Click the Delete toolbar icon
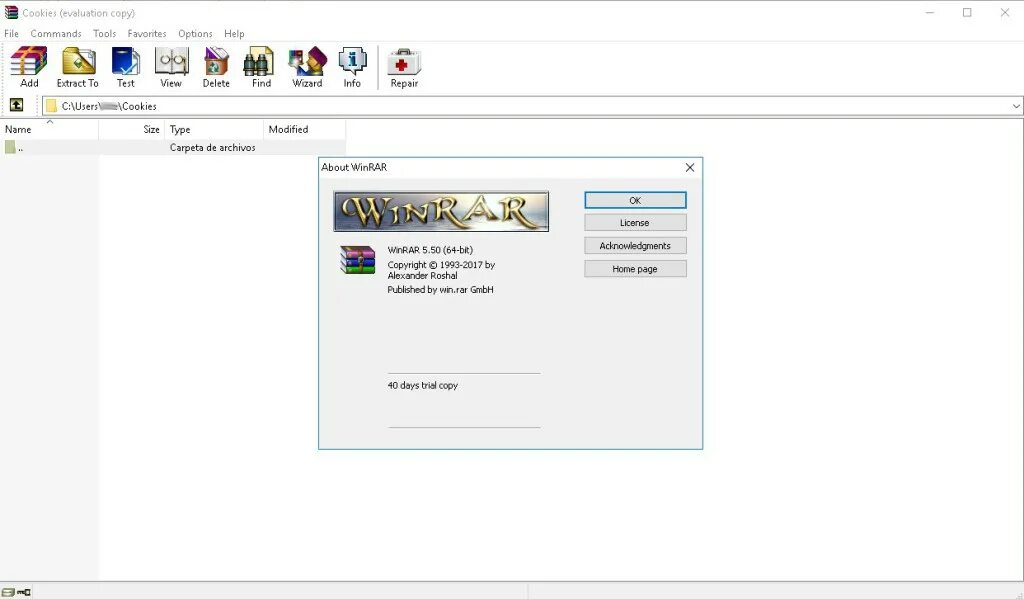The image size is (1024, 599). pyautogui.click(x=216, y=67)
